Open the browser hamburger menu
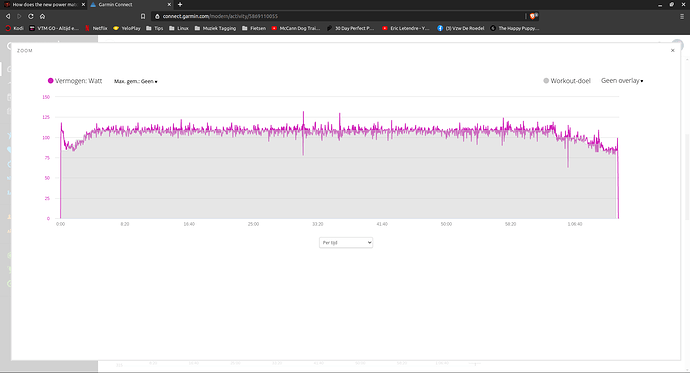690x373 pixels. coord(682,16)
